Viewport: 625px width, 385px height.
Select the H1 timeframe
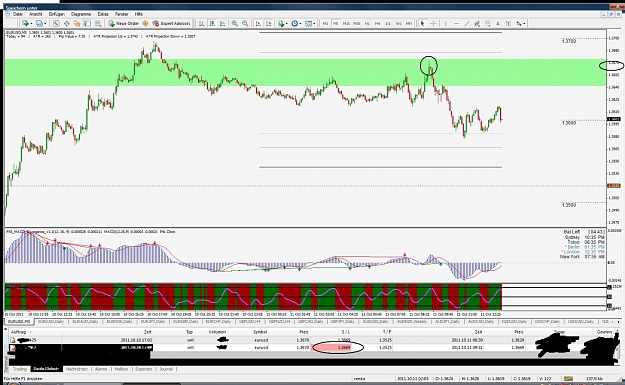367,24
